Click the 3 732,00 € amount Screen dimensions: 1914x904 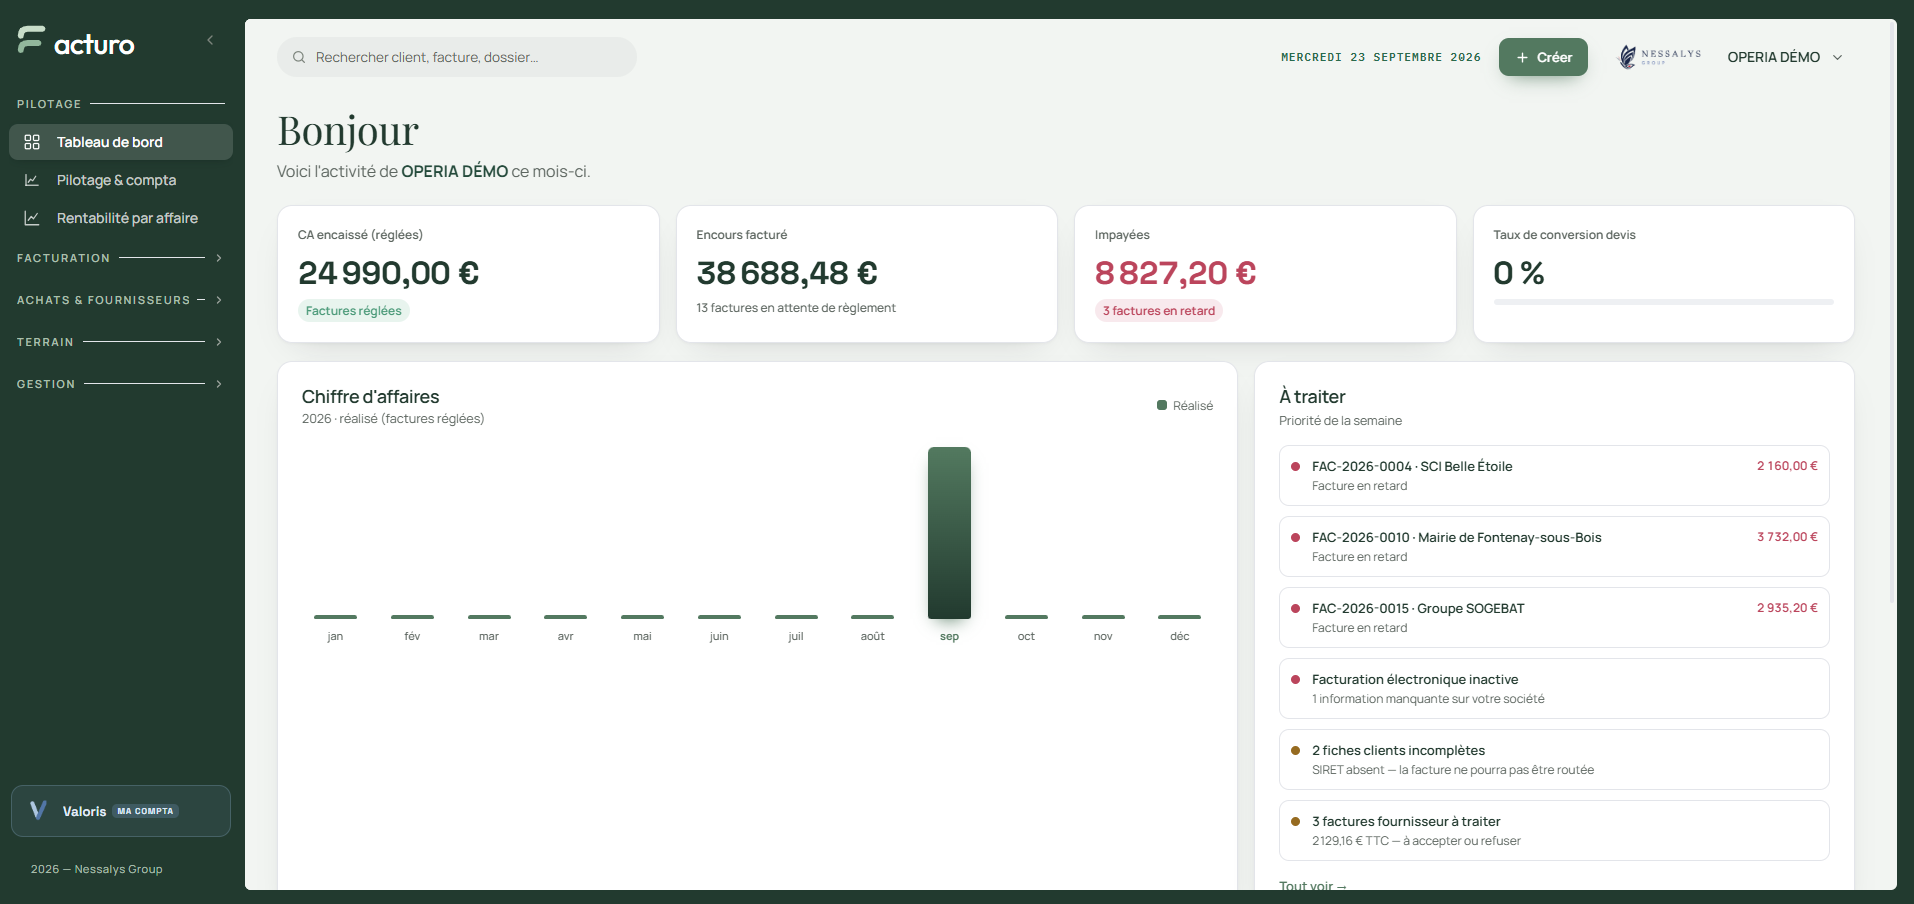point(1787,537)
